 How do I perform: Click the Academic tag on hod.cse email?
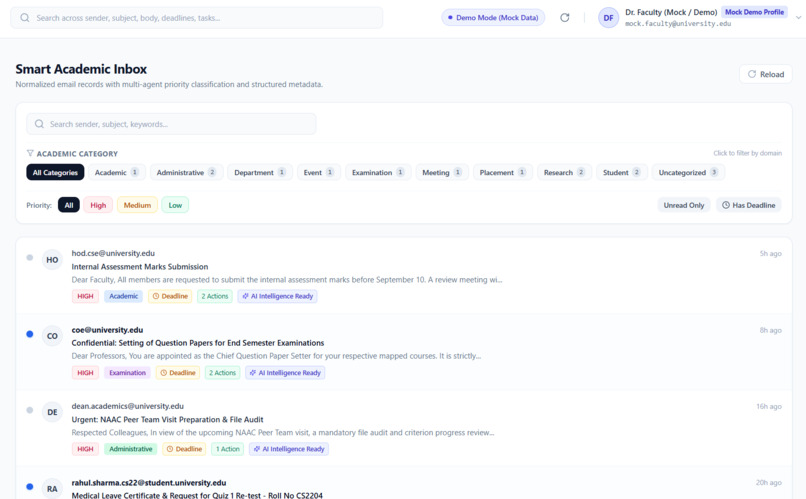(x=123, y=296)
